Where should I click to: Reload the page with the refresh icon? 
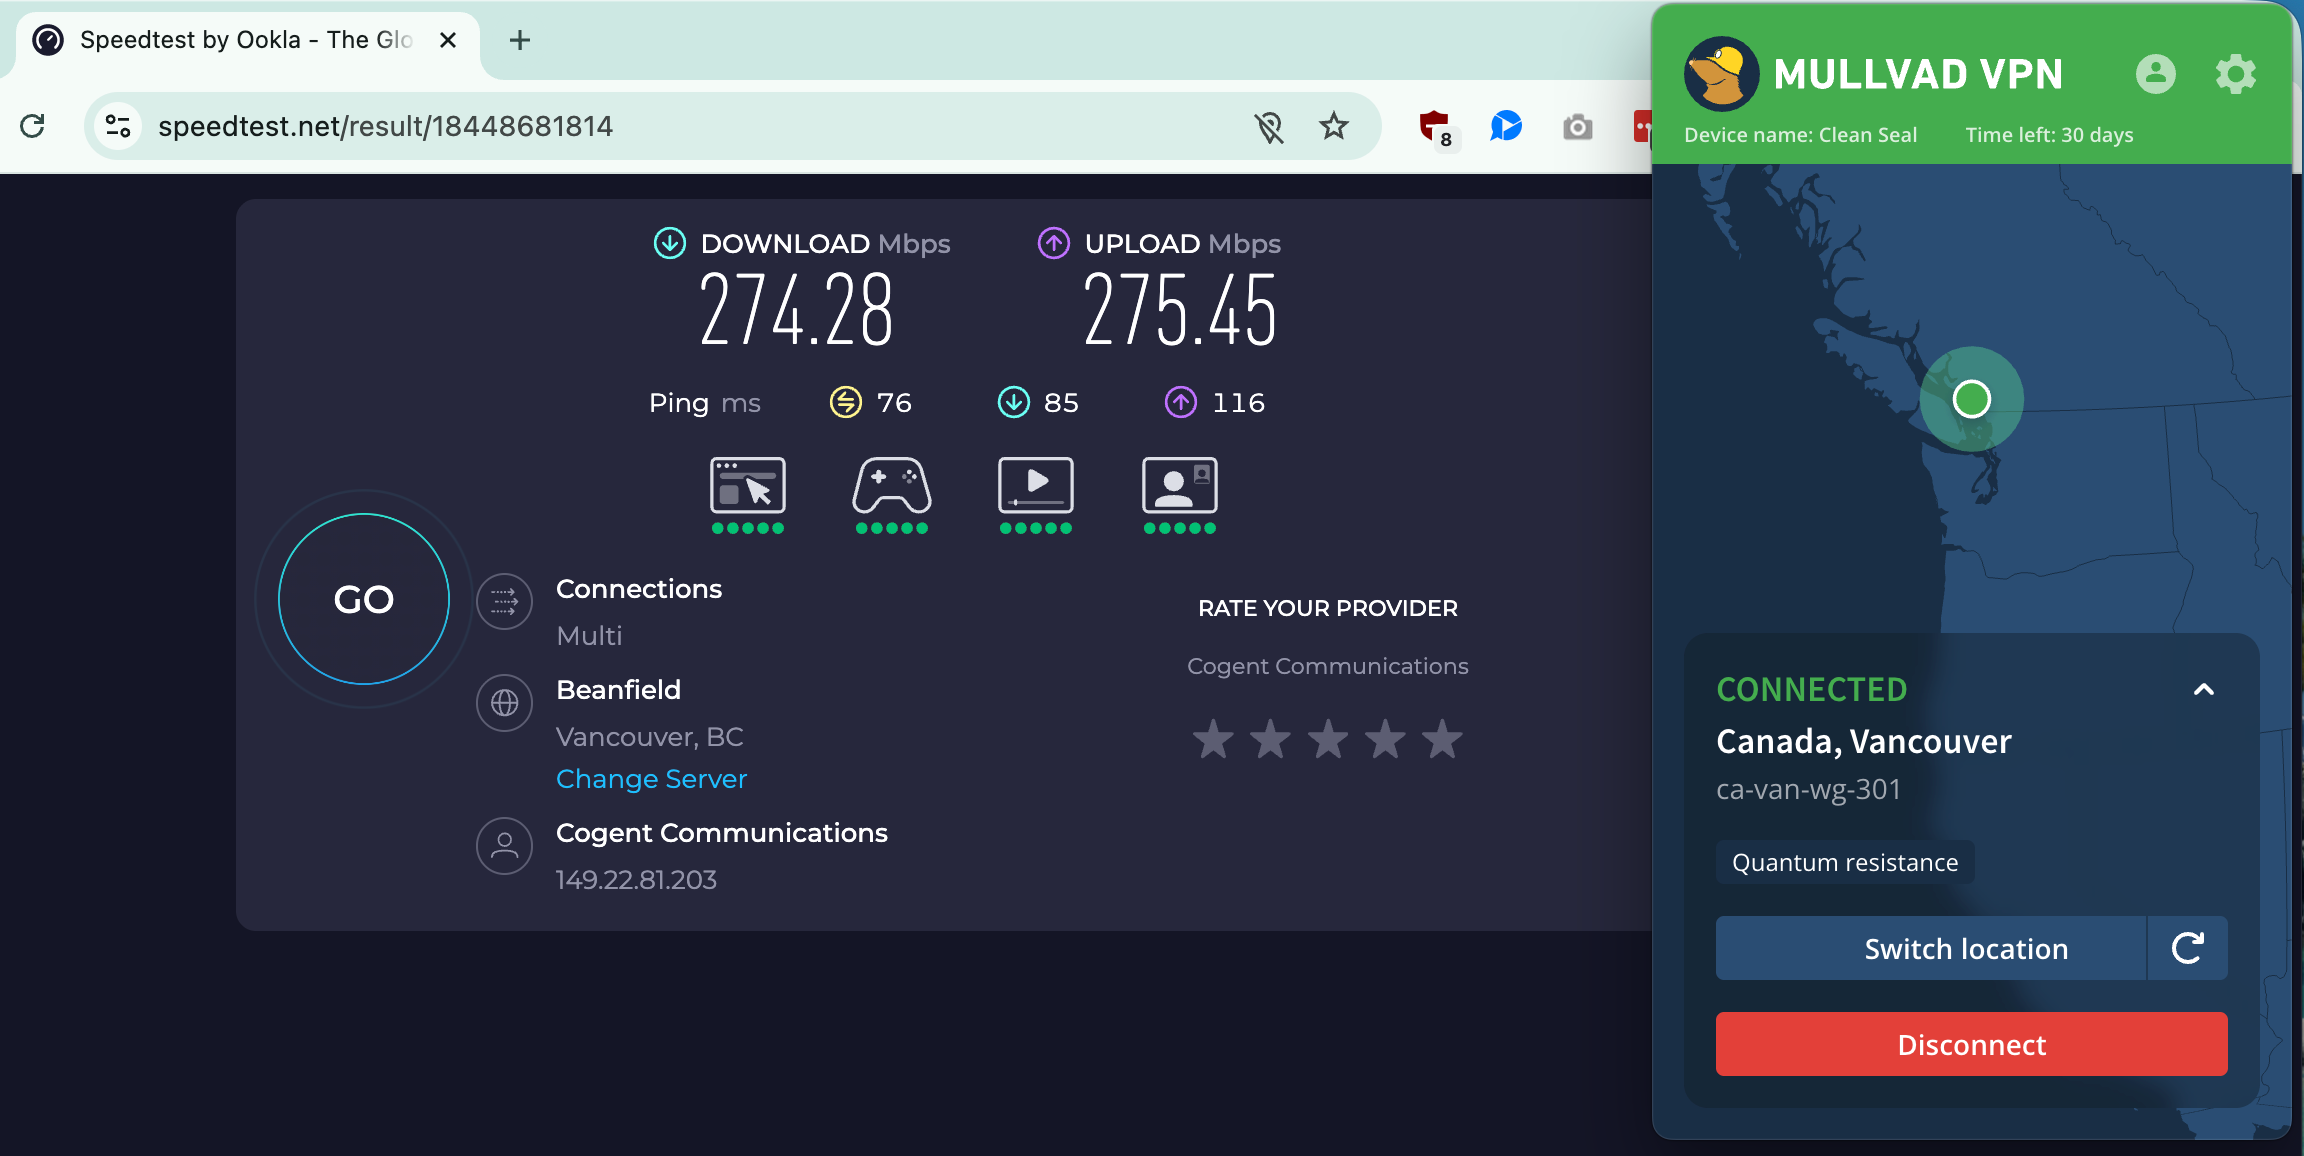[x=33, y=126]
